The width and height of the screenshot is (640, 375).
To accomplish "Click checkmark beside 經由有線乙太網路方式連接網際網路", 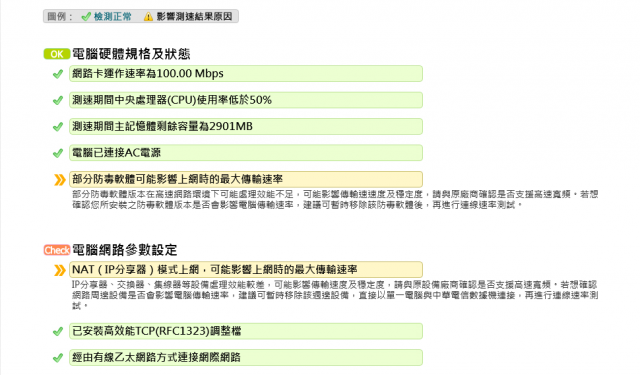I will coord(58,358).
